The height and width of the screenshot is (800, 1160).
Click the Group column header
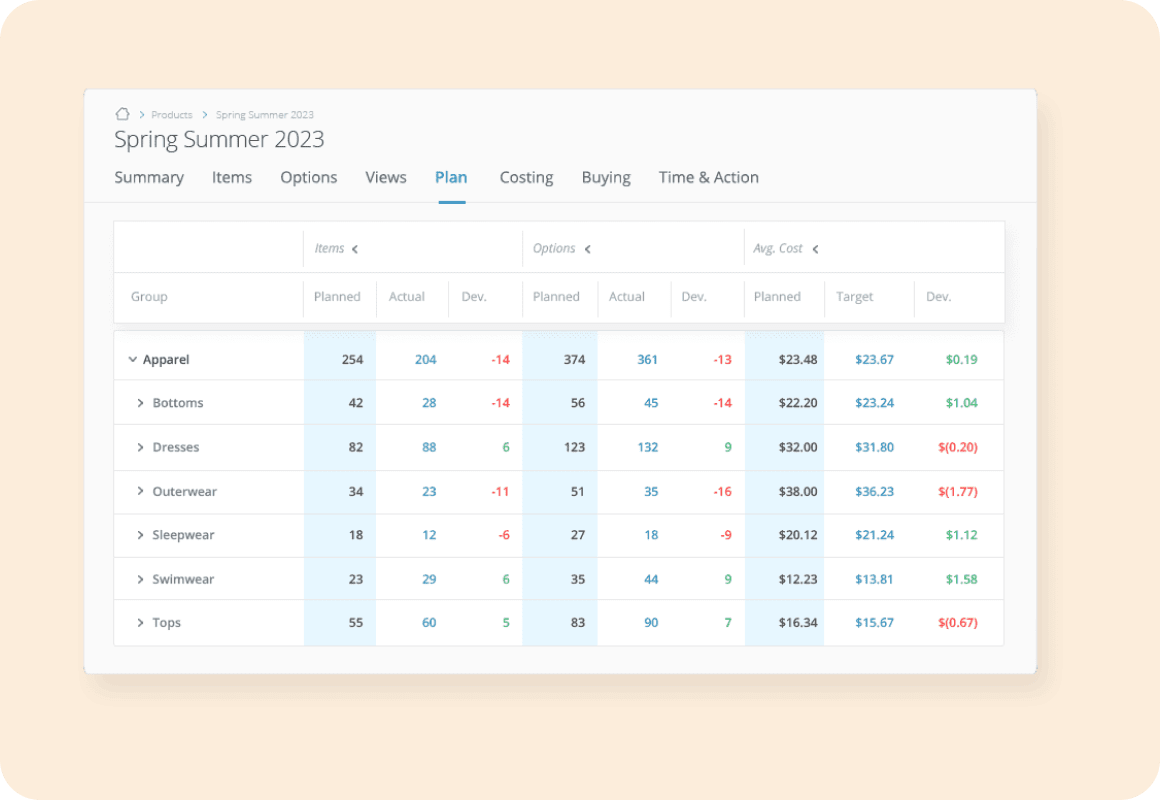149,297
